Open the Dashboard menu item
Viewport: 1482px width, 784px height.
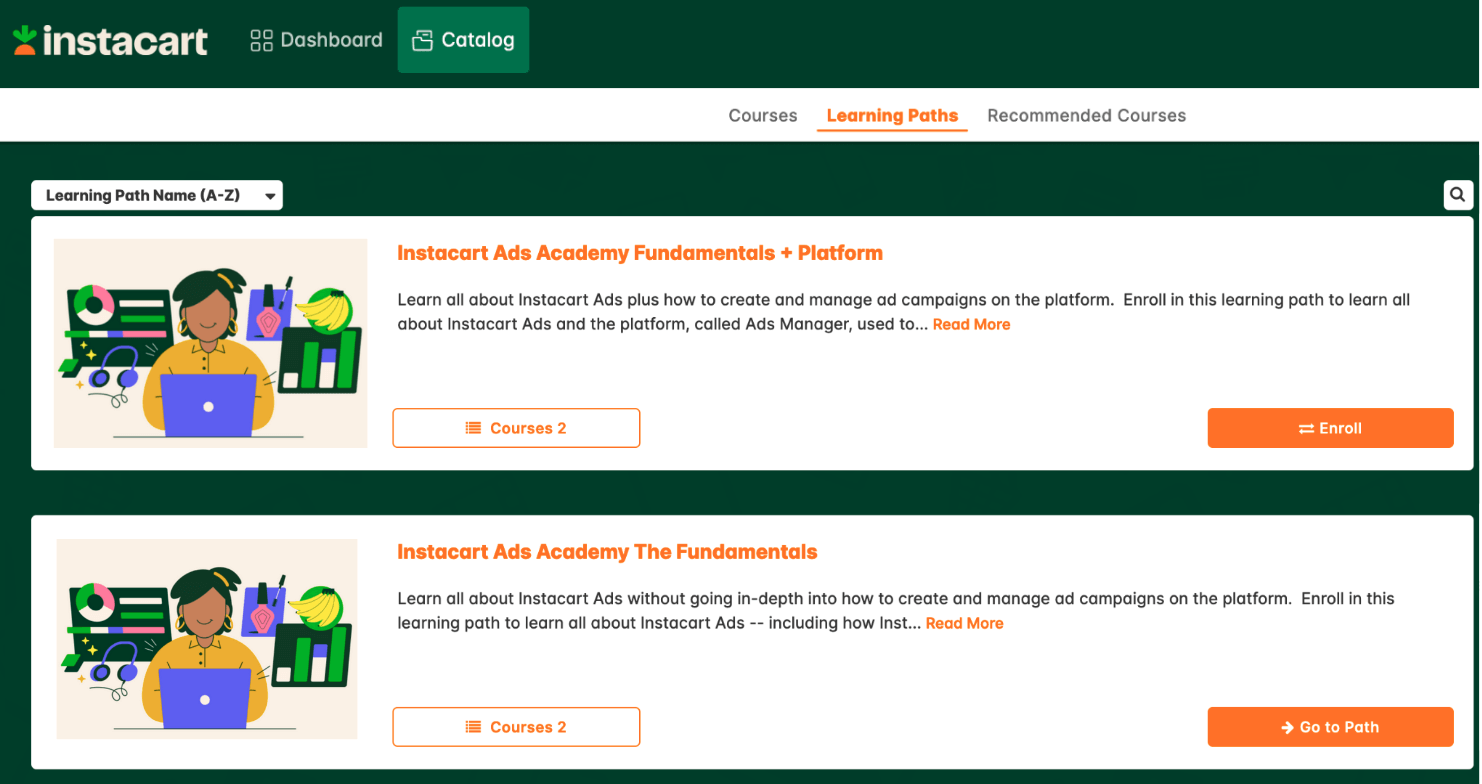point(316,40)
